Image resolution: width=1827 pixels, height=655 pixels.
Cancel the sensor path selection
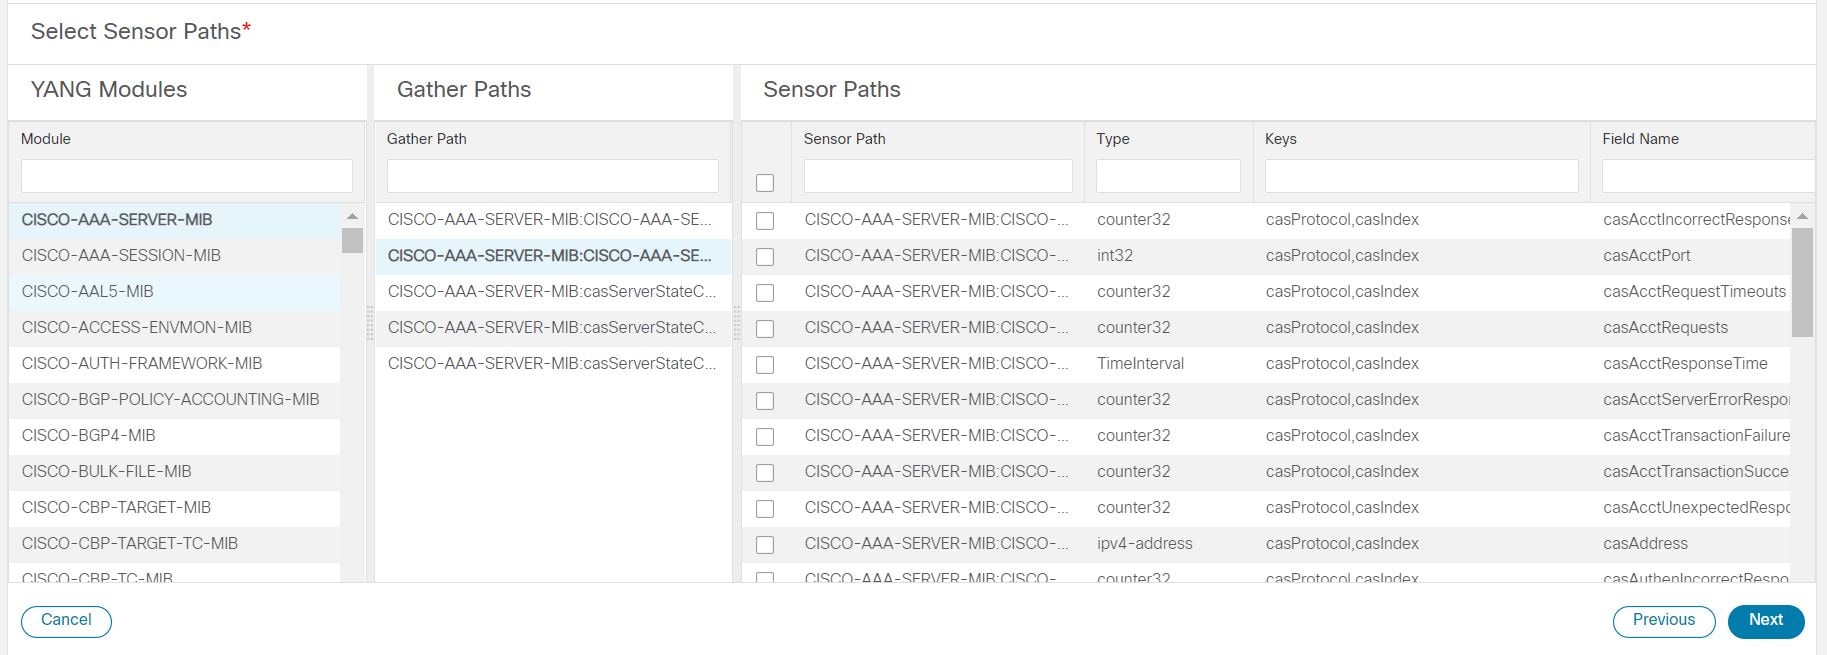(66, 621)
